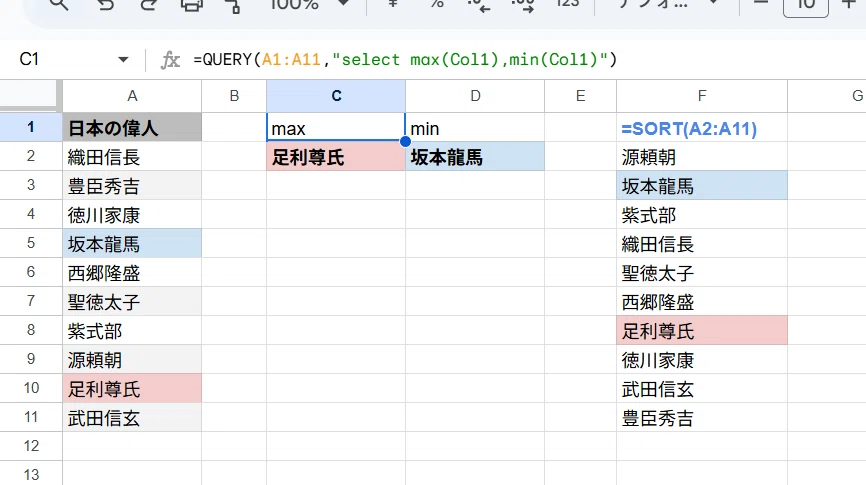This screenshot has height=485, width=866.
Task: Click cell 紫式部 in column A
Action: [x=132, y=330]
